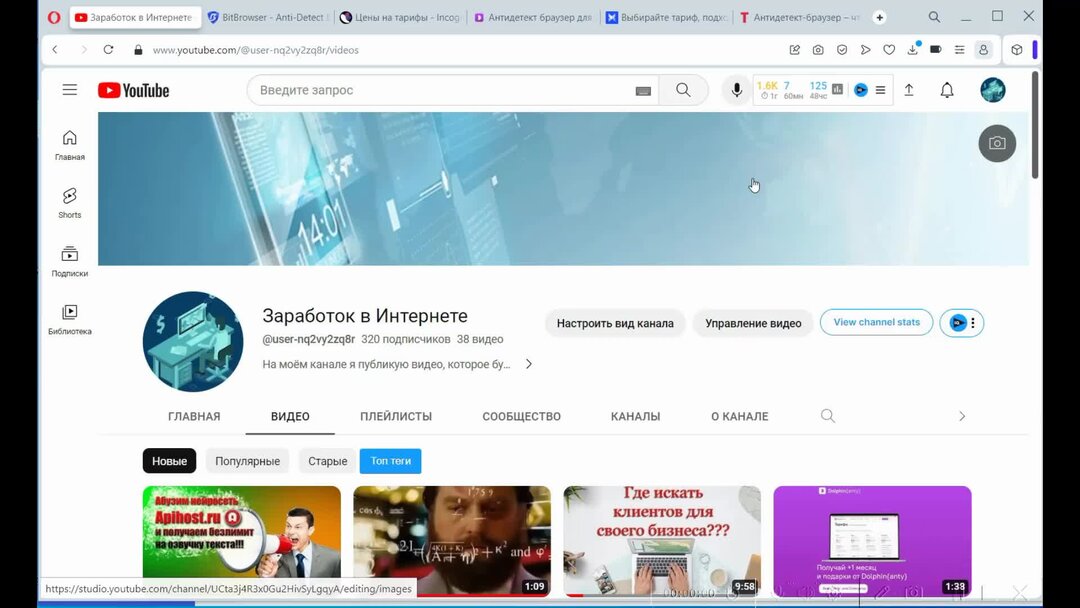The height and width of the screenshot is (608, 1080).
Task: Open Управление видео
Action: pyautogui.click(x=752, y=323)
